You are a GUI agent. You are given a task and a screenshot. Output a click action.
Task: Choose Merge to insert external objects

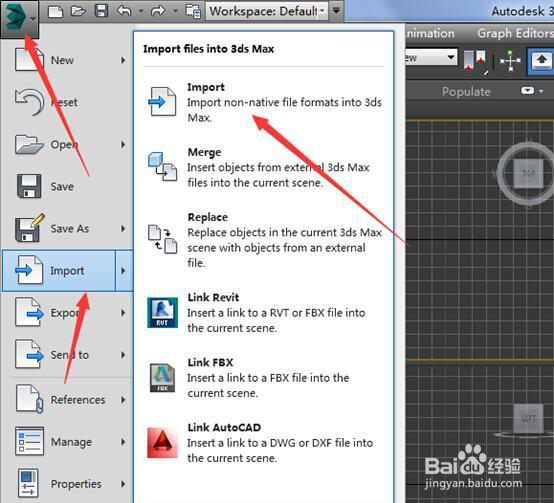(x=265, y=167)
